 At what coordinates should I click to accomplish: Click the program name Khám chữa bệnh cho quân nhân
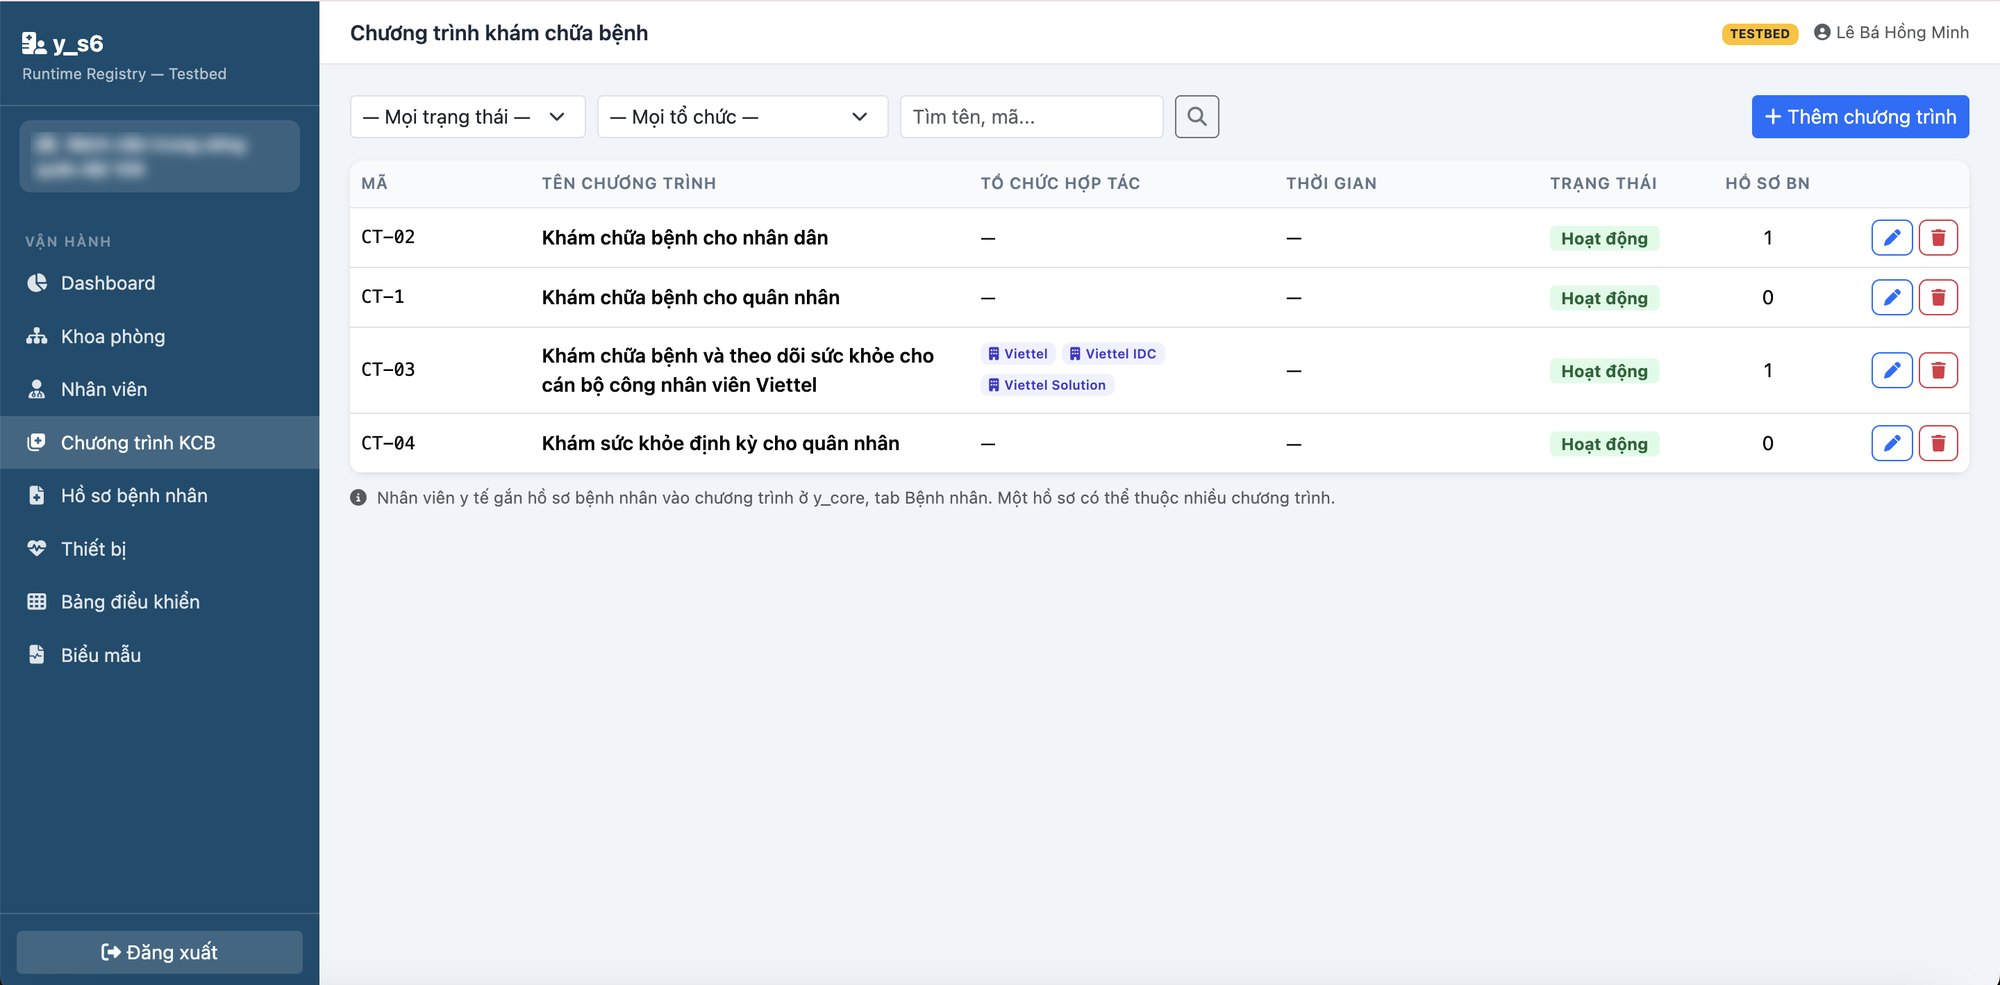click(691, 297)
